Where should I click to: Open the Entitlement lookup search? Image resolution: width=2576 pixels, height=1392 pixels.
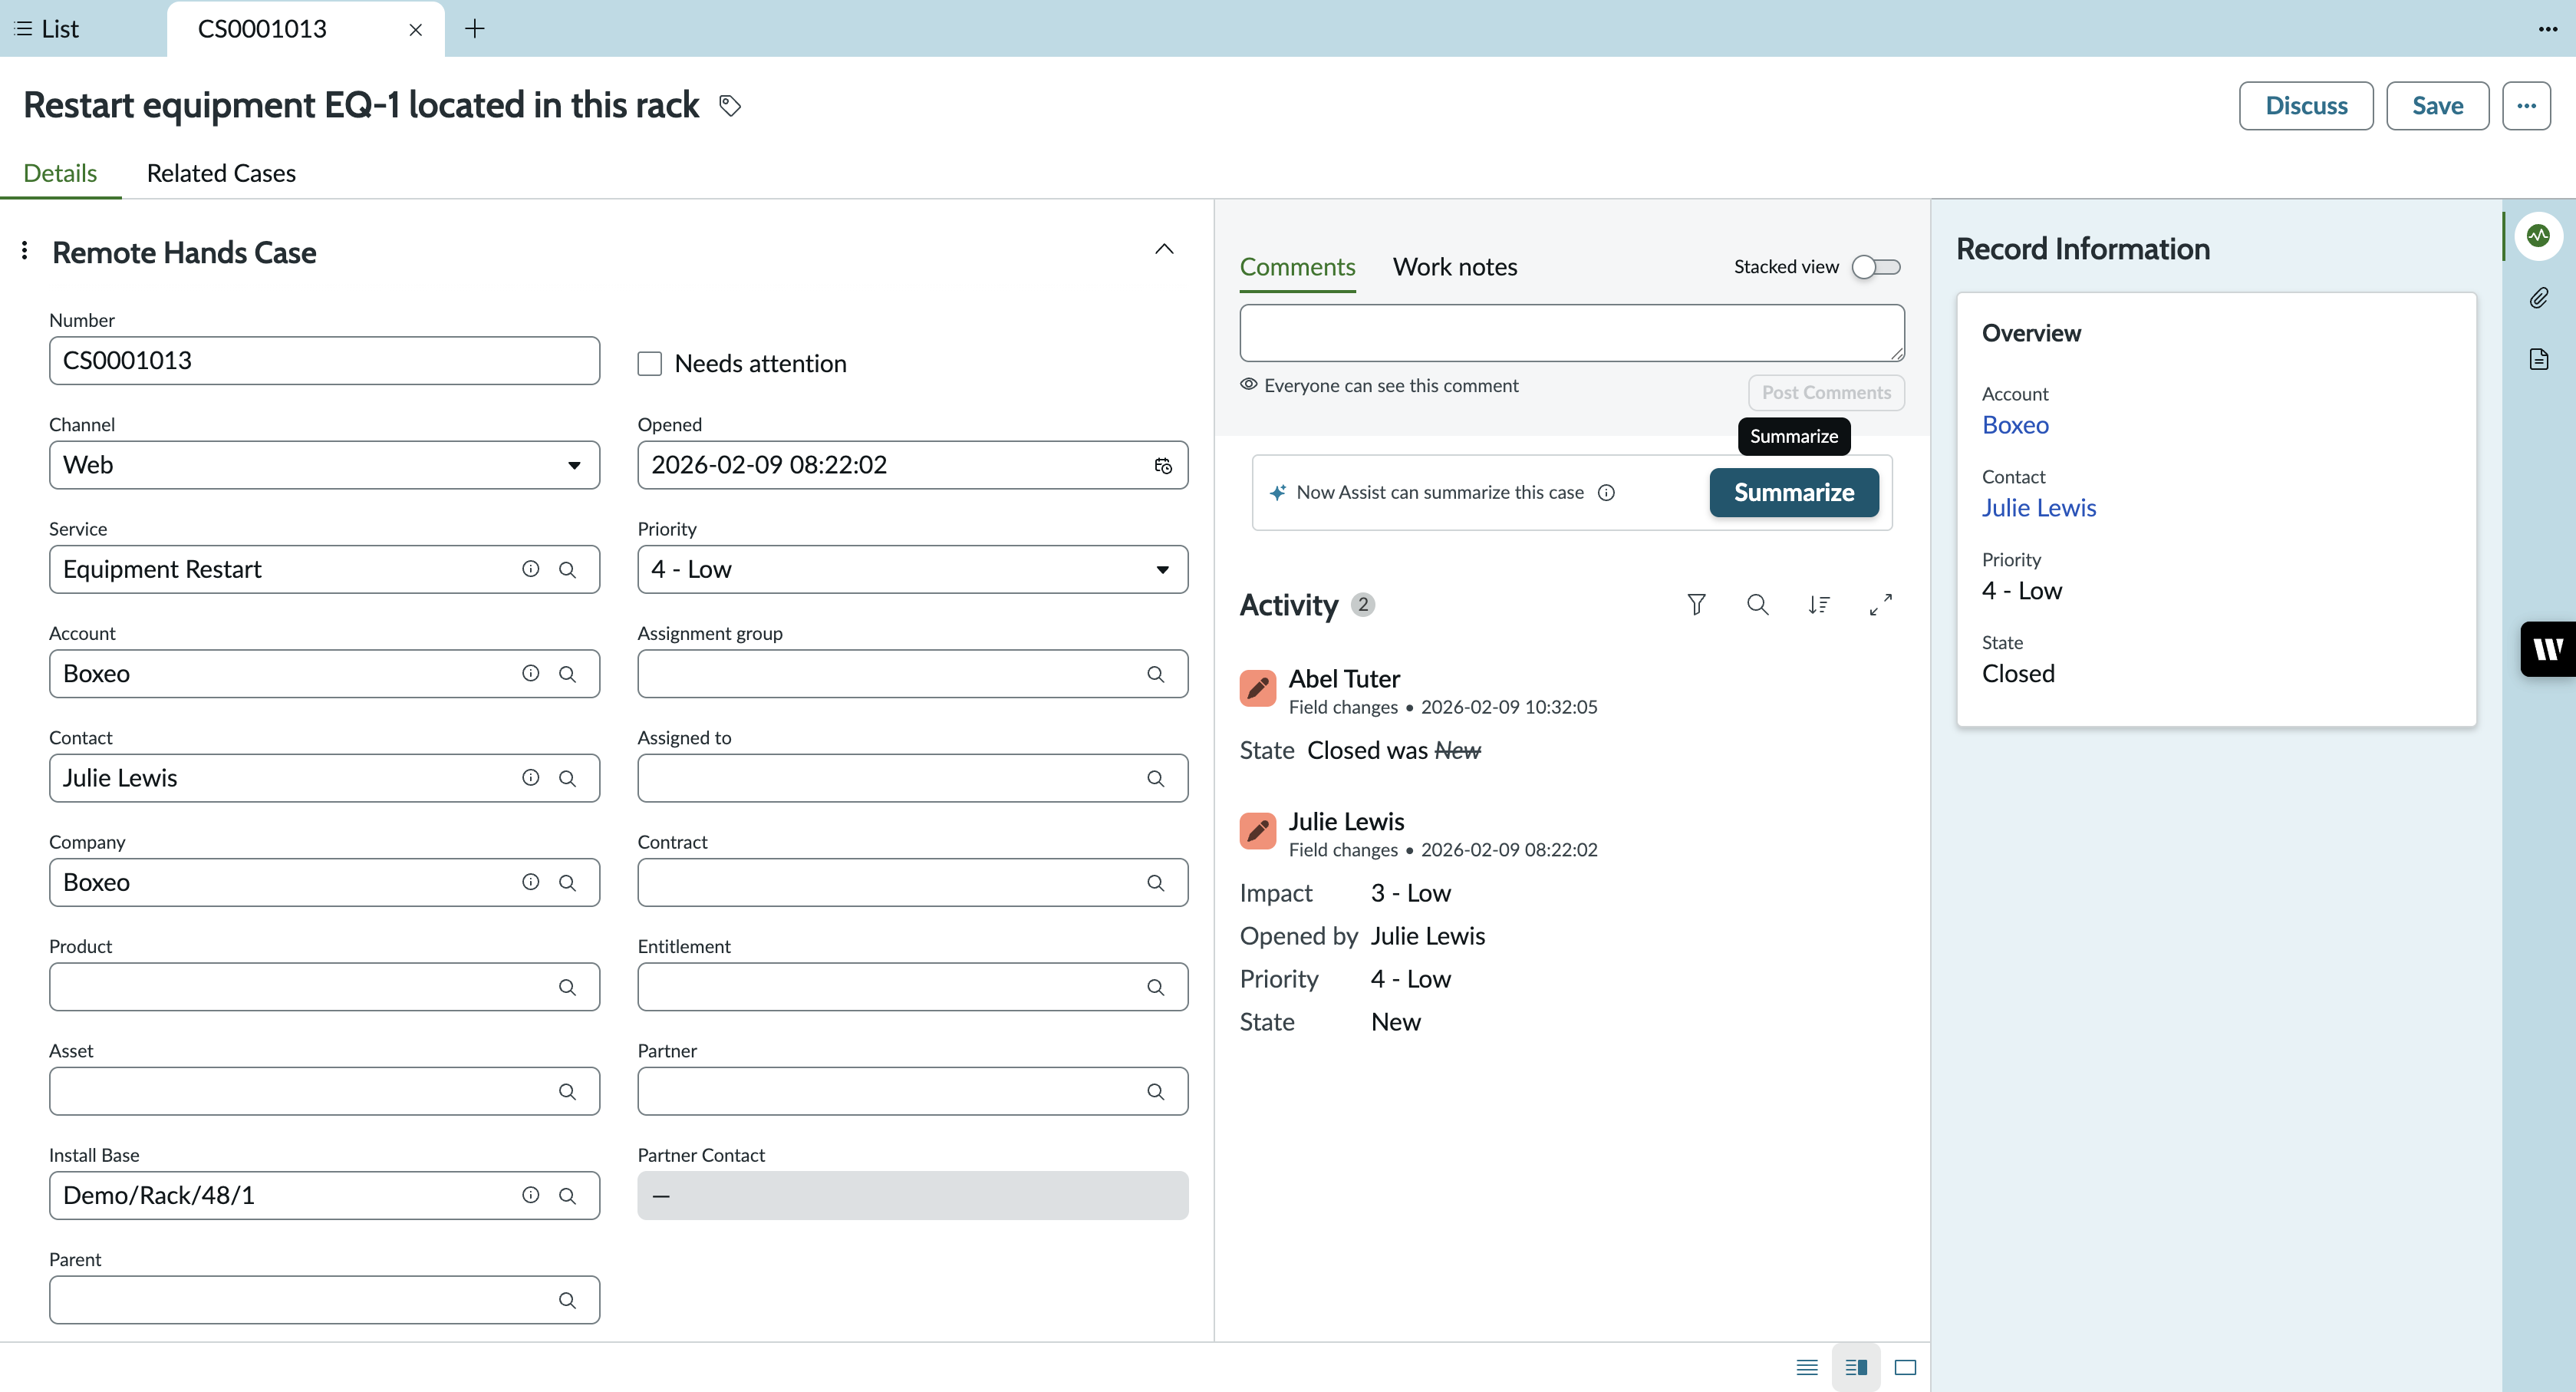tap(1155, 987)
